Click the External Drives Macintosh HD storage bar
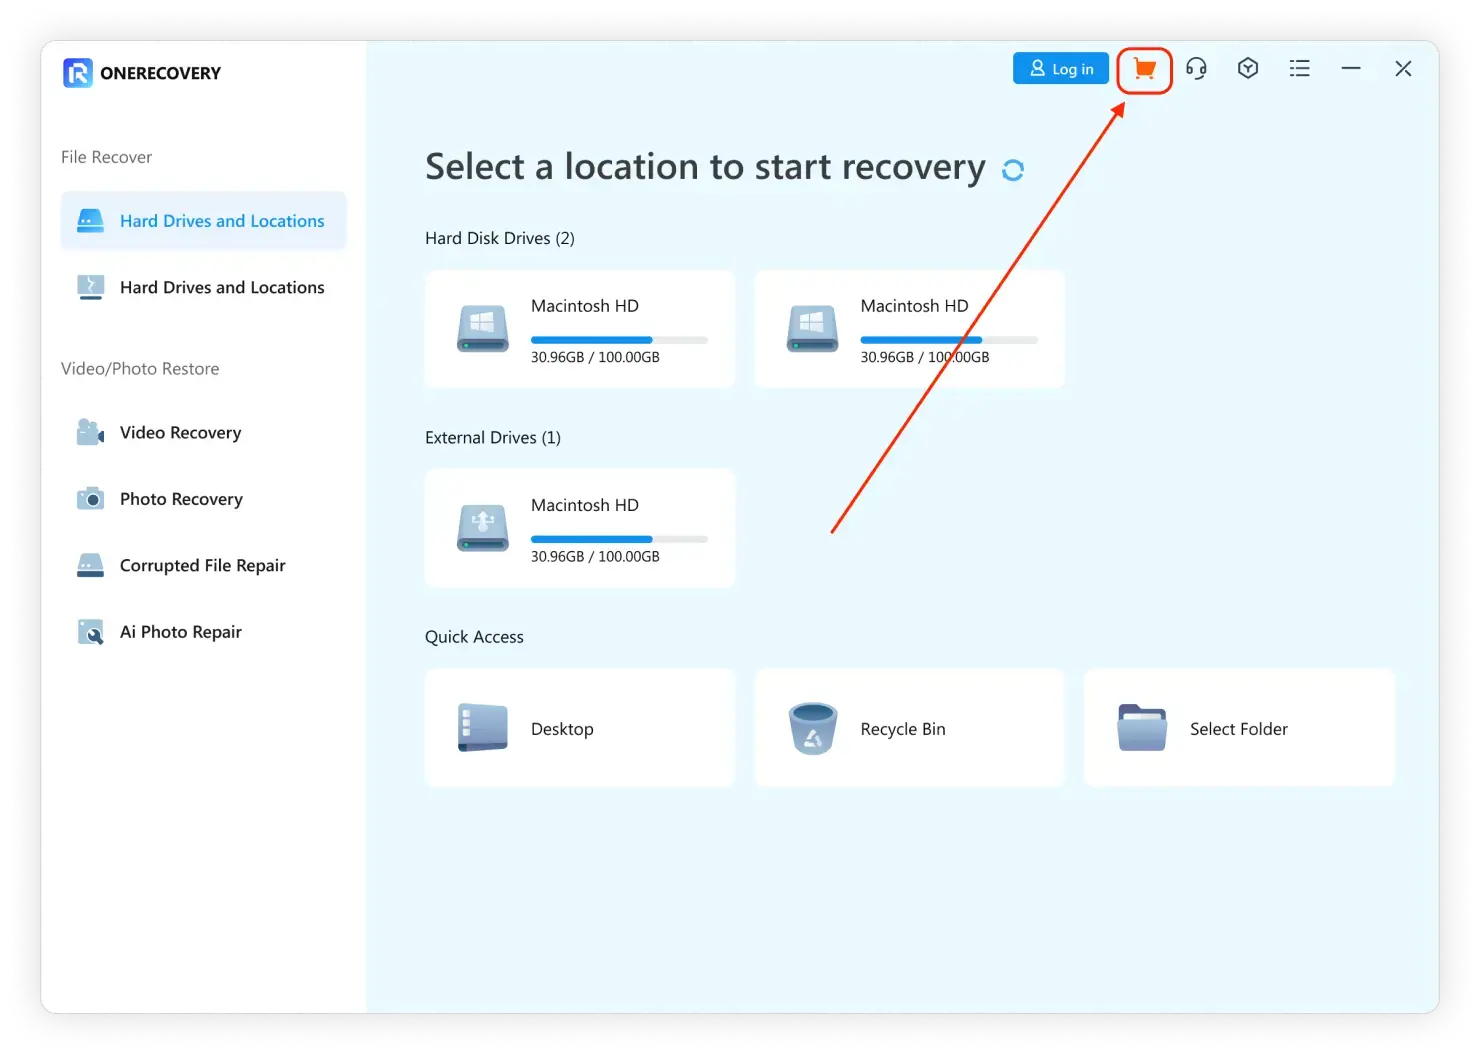The width and height of the screenshot is (1480, 1054). point(618,539)
